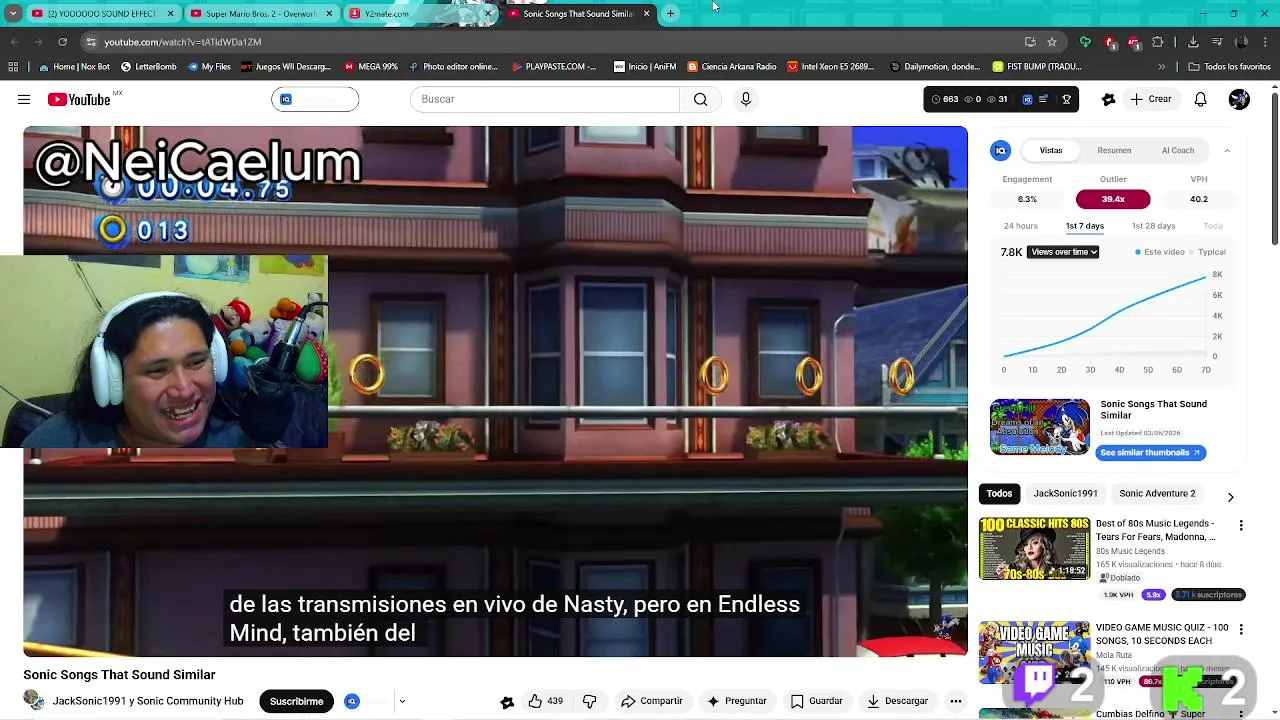Screen dimensions: 1280x720
Task: Click the stats widget IQ icon in header
Action: click(x=1027, y=99)
